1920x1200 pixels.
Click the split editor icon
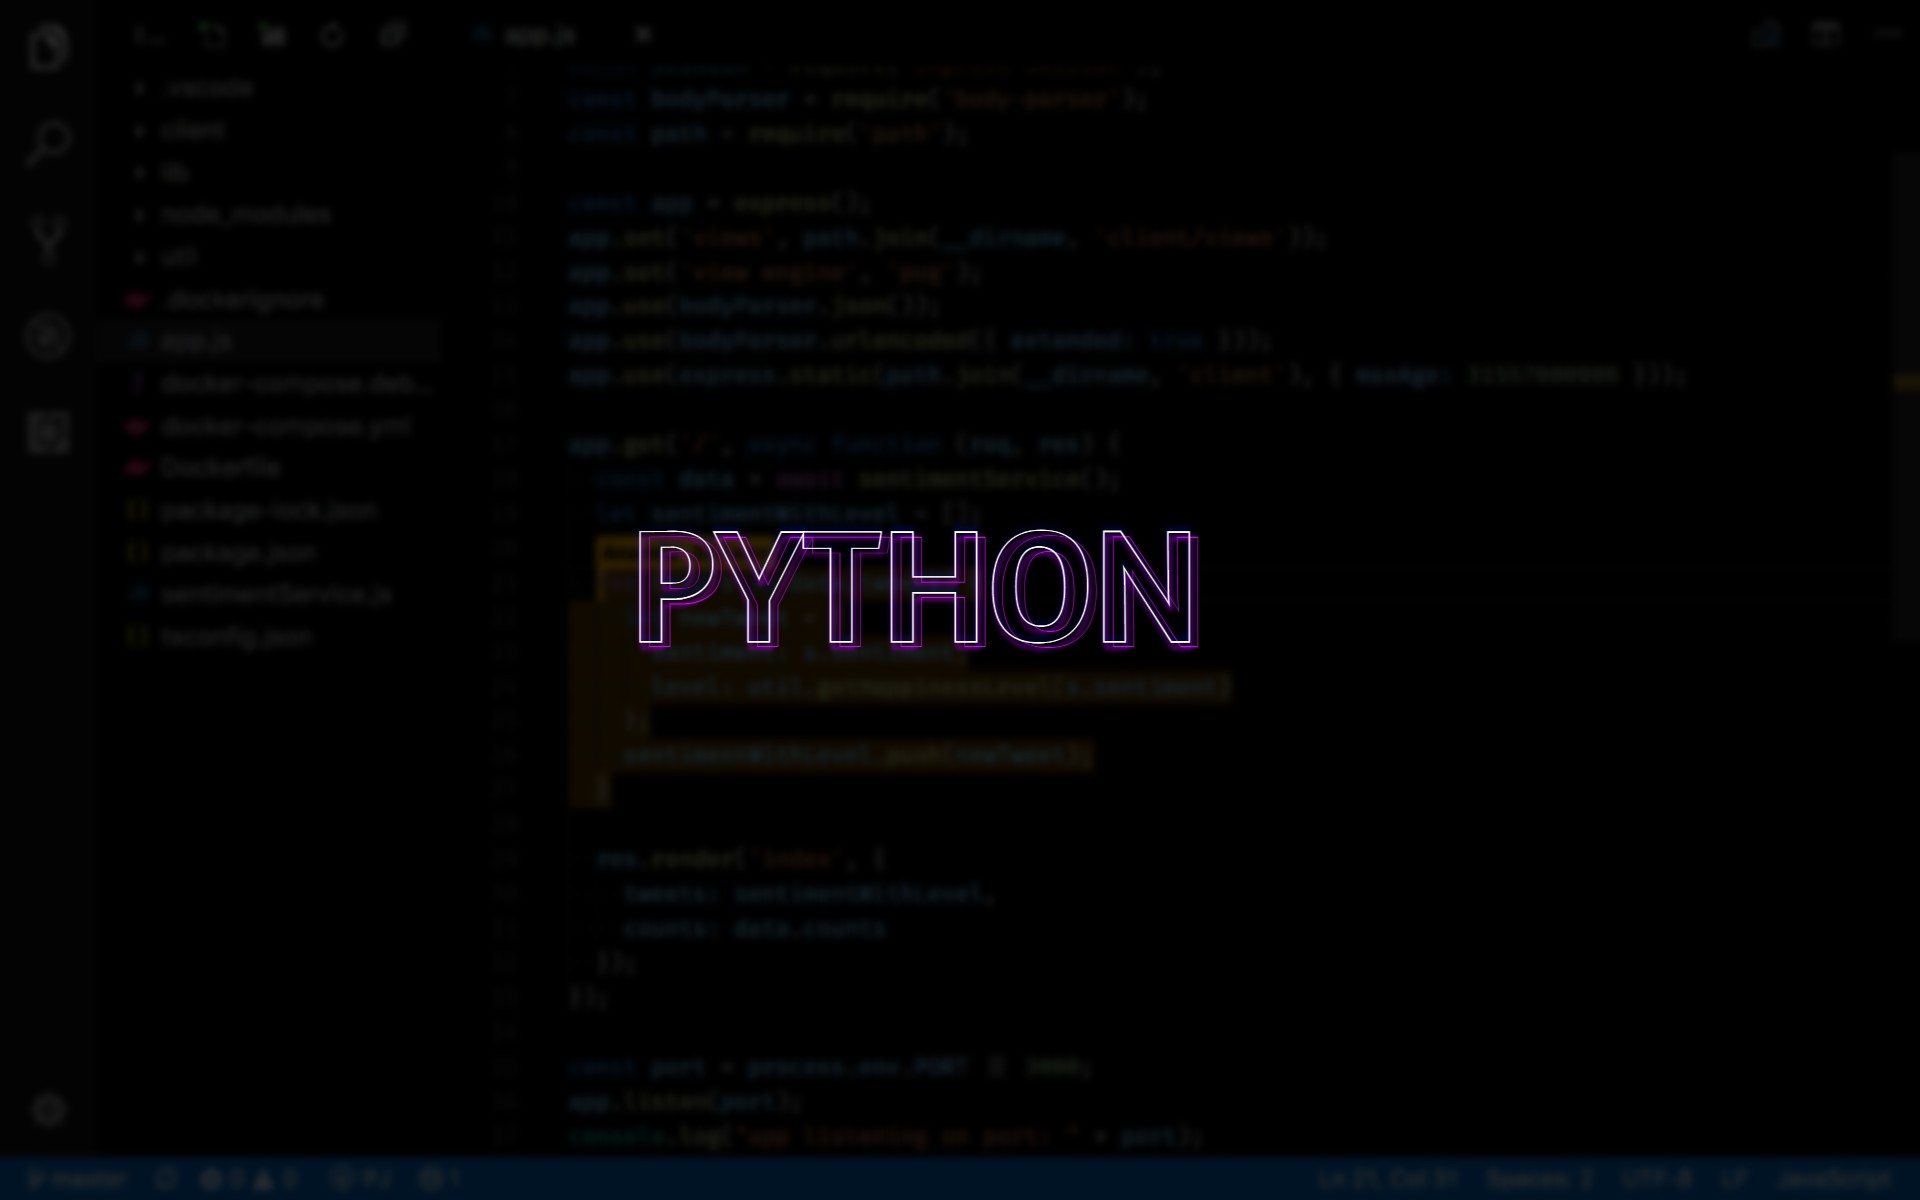point(1826,36)
